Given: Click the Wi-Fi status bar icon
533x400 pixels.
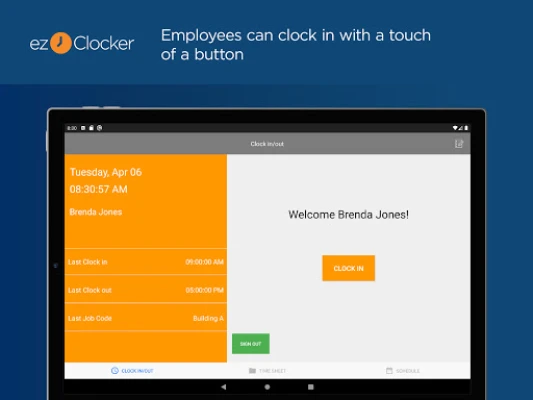Looking at the screenshot, I should point(455,128).
